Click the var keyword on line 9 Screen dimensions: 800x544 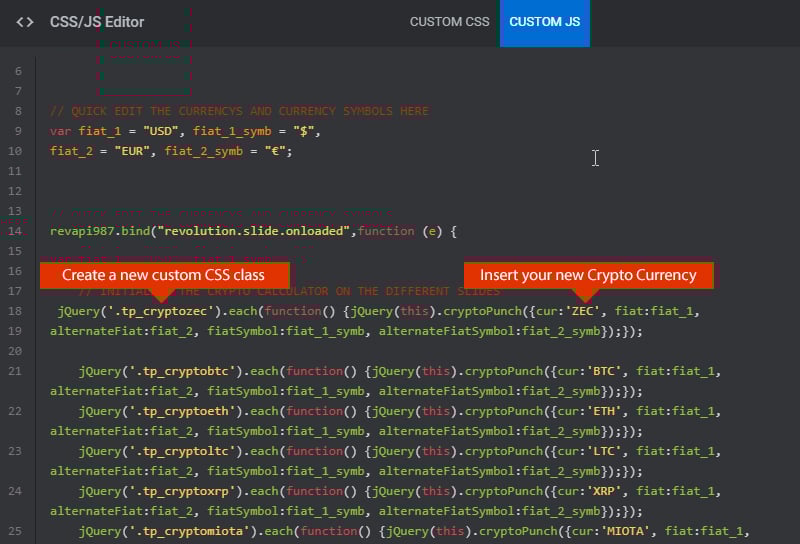tap(60, 131)
